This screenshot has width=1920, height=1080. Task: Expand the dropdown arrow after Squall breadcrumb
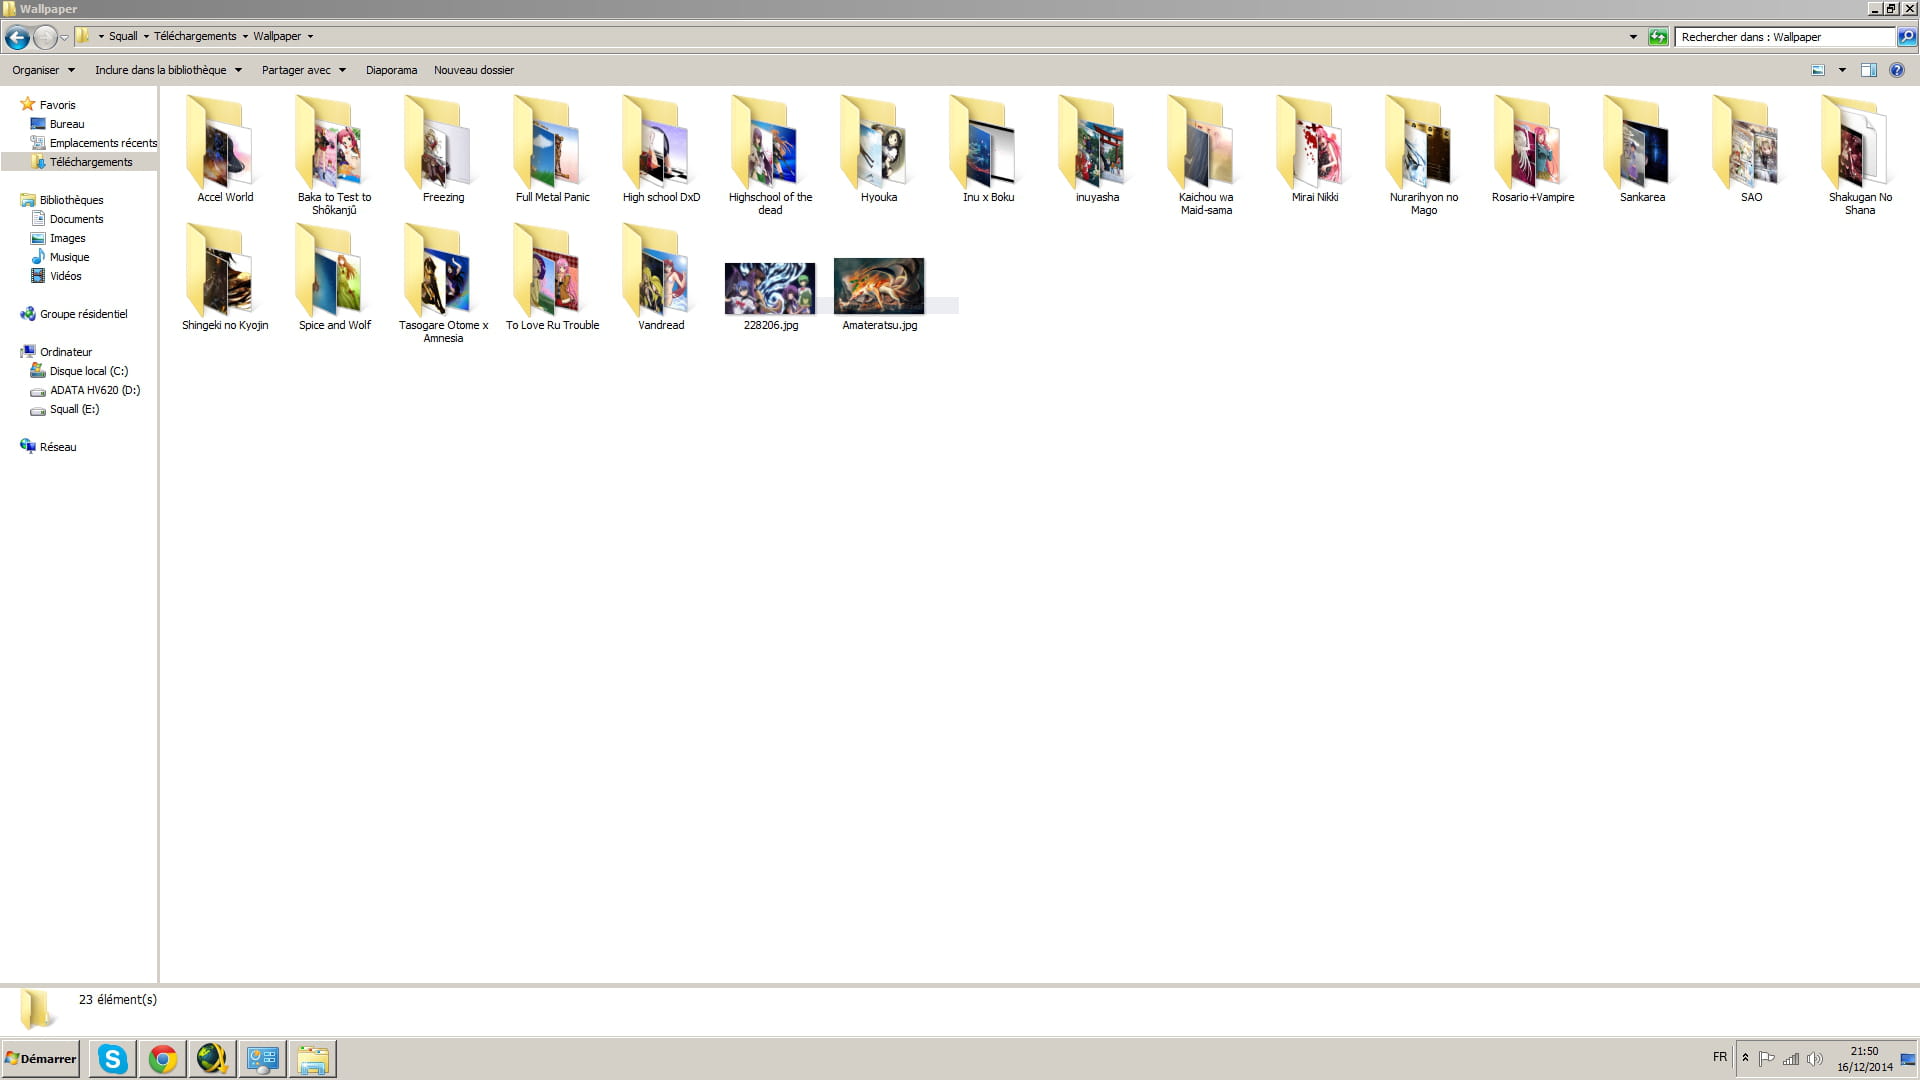tap(146, 37)
